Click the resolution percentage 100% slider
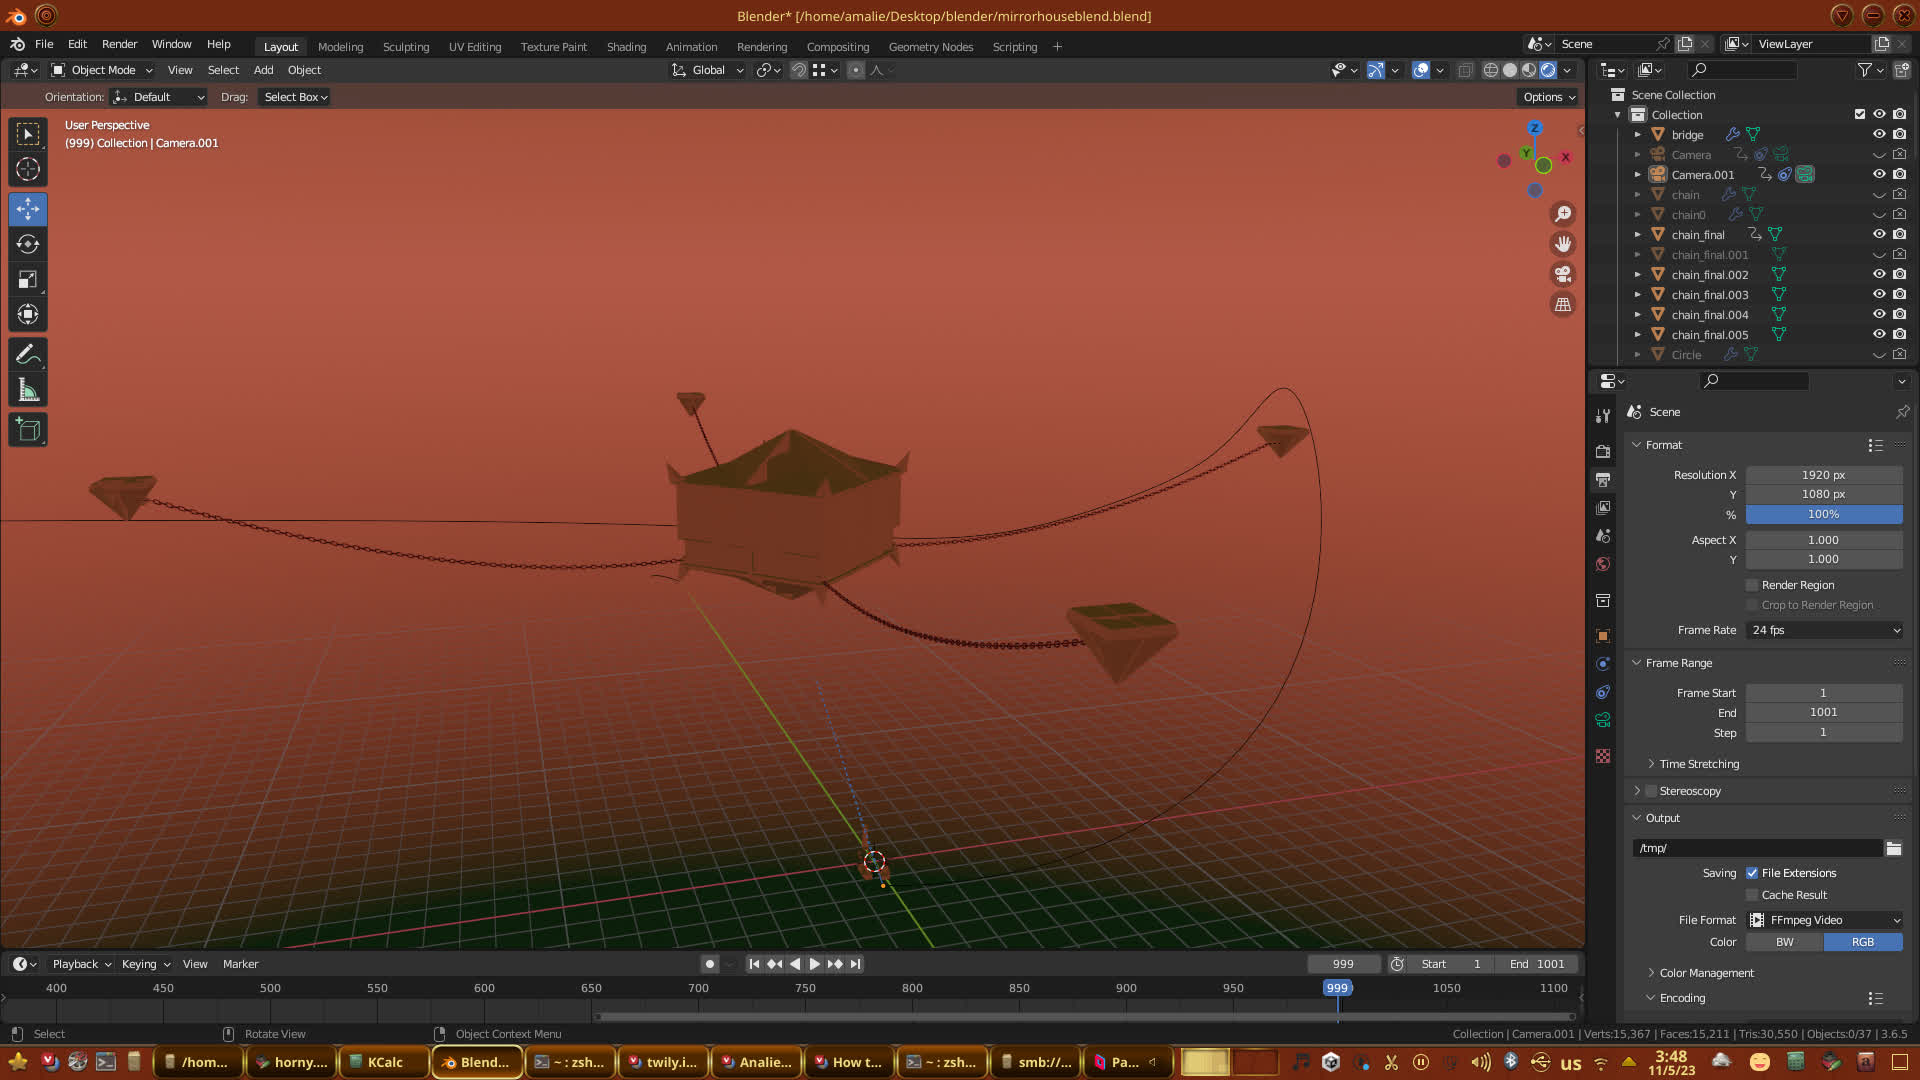 pyautogui.click(x=1823, y=514)
